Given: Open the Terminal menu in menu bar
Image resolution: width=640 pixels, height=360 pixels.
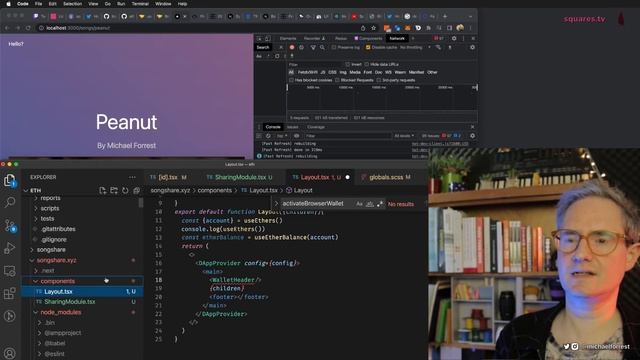Looking at the screenshot, I should coord(140,4).
